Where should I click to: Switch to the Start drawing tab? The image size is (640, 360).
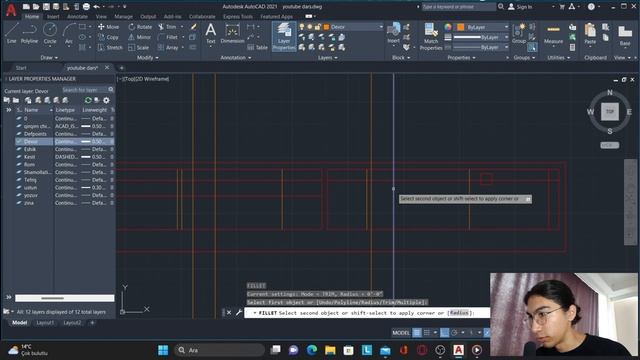(21, 68)
